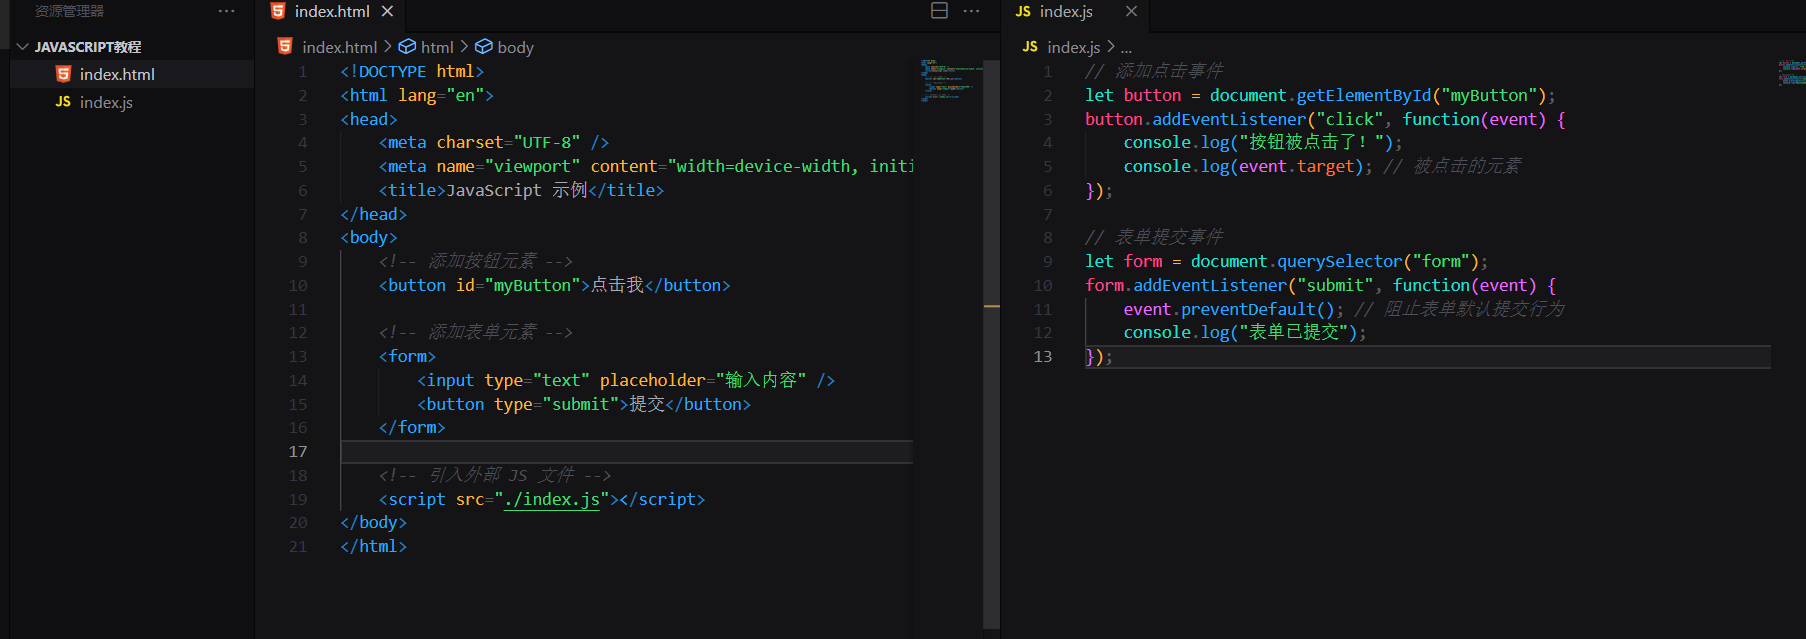
Task: Click HTML5 icon beside index.html in explorer
Action: pyautogui.click(x=63, y=74)
